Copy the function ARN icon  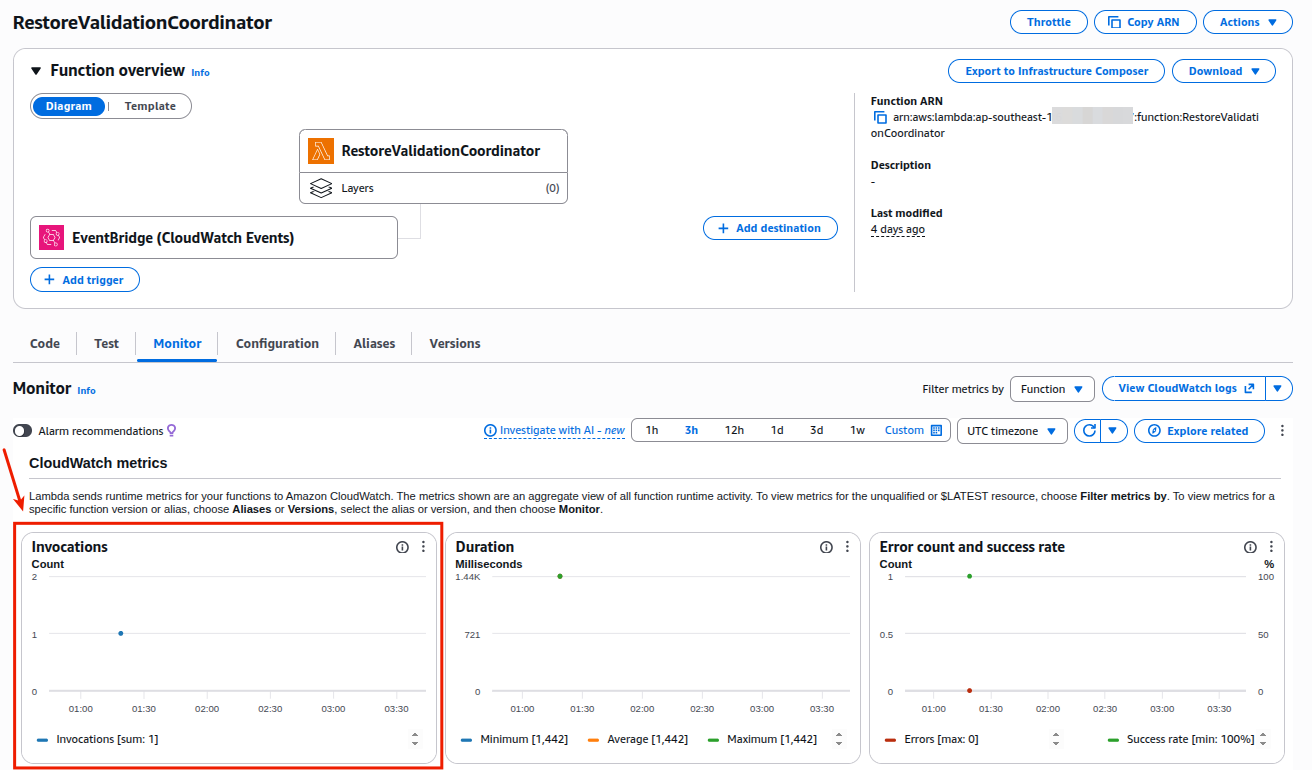coord(880,117)
